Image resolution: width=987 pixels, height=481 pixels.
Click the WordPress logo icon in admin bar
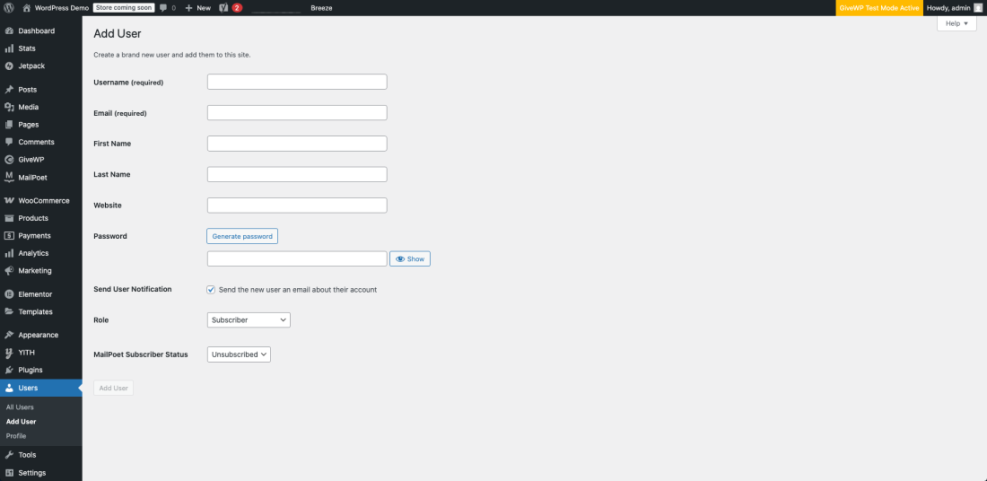pyautogui.click(x=9, y=8)
